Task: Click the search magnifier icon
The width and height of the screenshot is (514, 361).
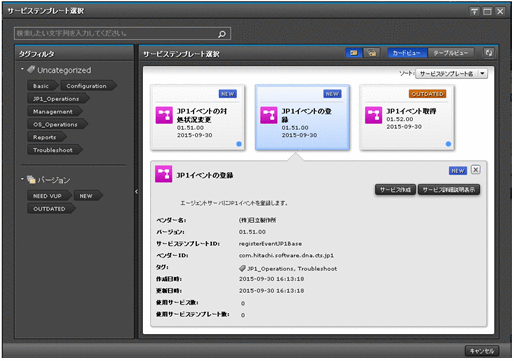Action: coord(222,34)
